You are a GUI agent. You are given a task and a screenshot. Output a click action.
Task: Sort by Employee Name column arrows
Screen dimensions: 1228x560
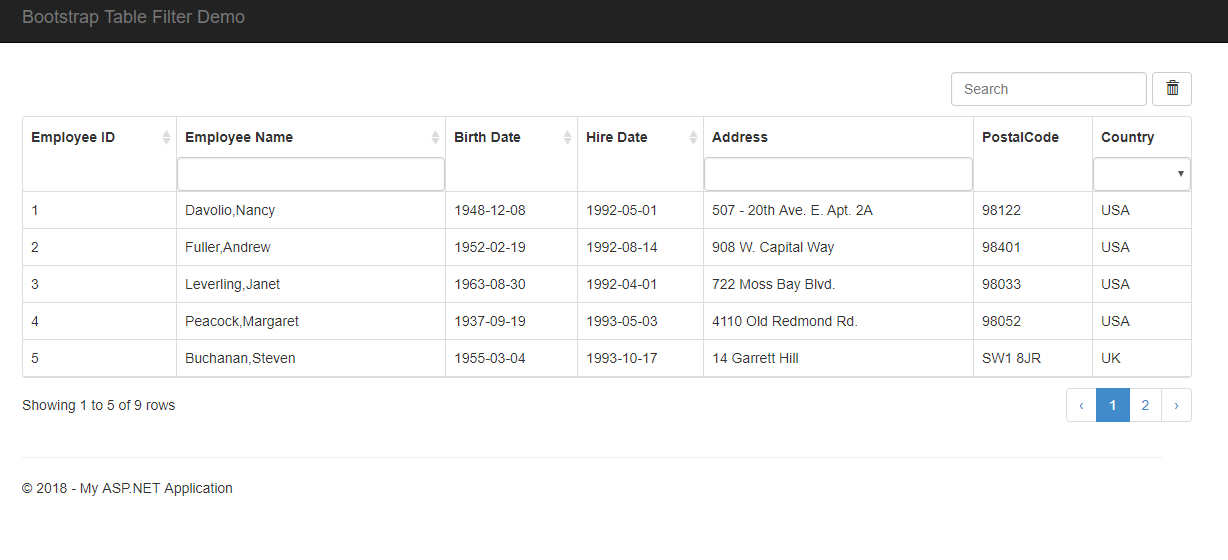pyautogui.click(x=435, y=138)
